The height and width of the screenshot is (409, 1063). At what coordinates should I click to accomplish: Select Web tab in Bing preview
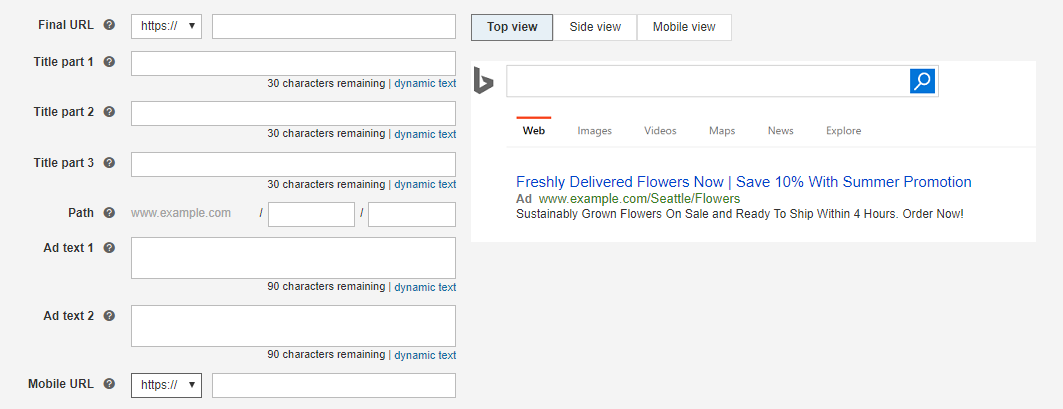(x=534, y=131)
